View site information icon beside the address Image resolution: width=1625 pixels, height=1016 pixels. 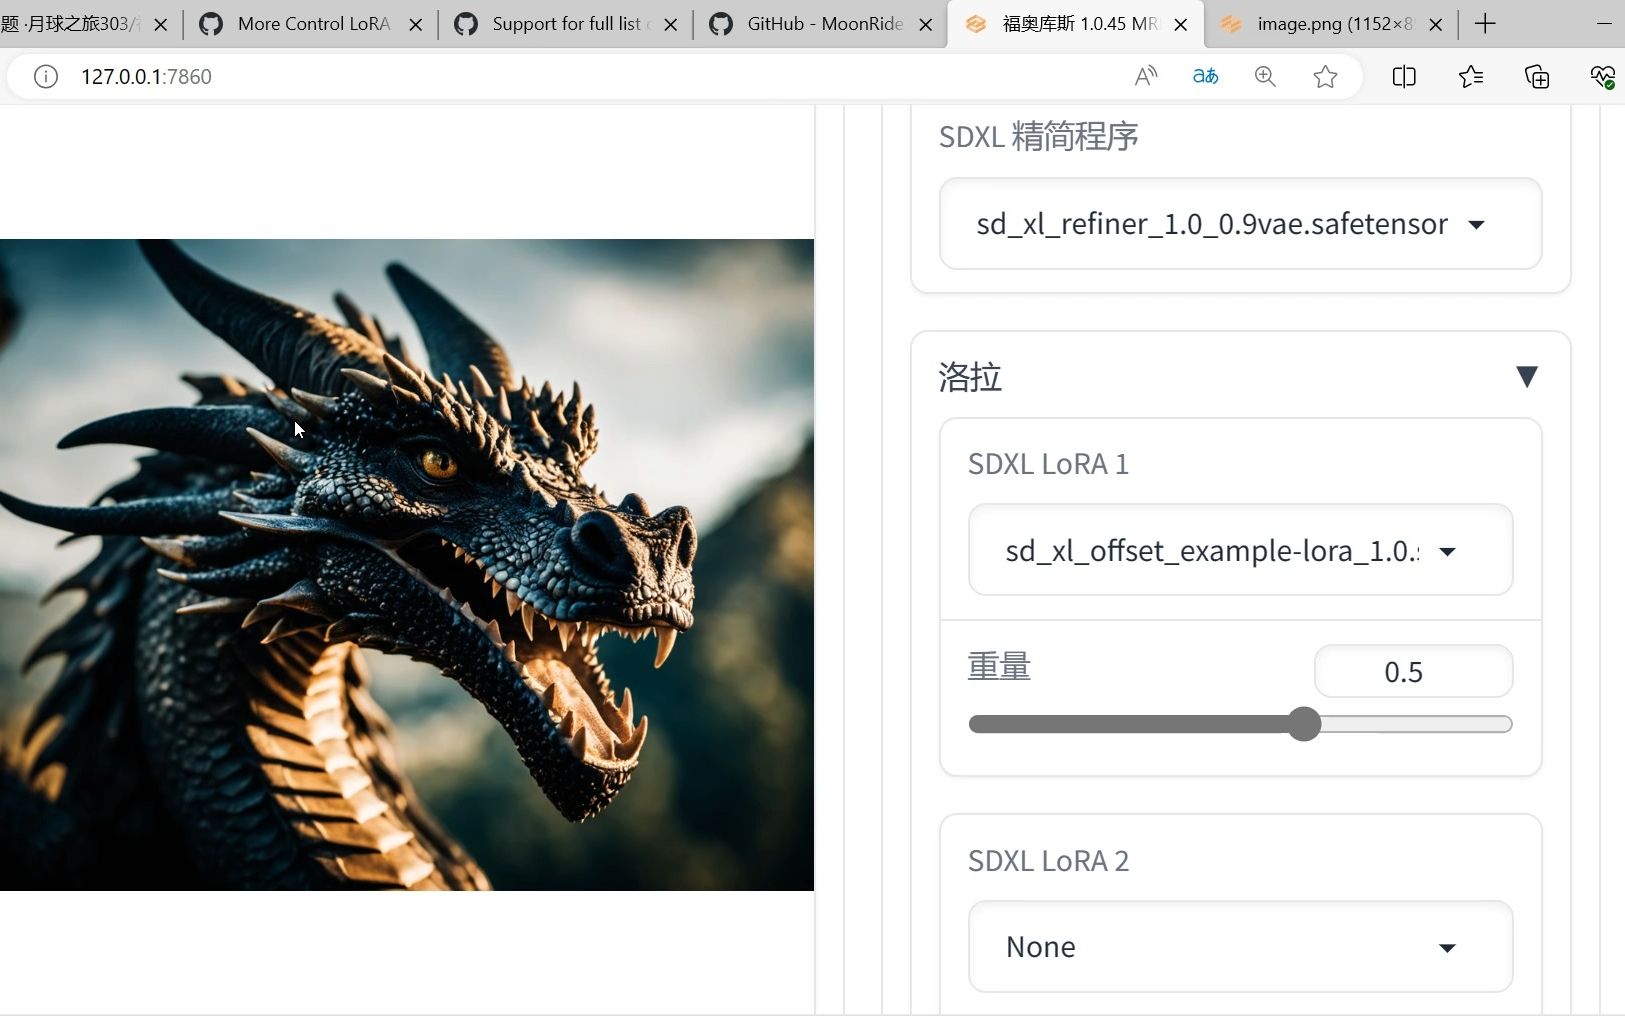(46, 76)
